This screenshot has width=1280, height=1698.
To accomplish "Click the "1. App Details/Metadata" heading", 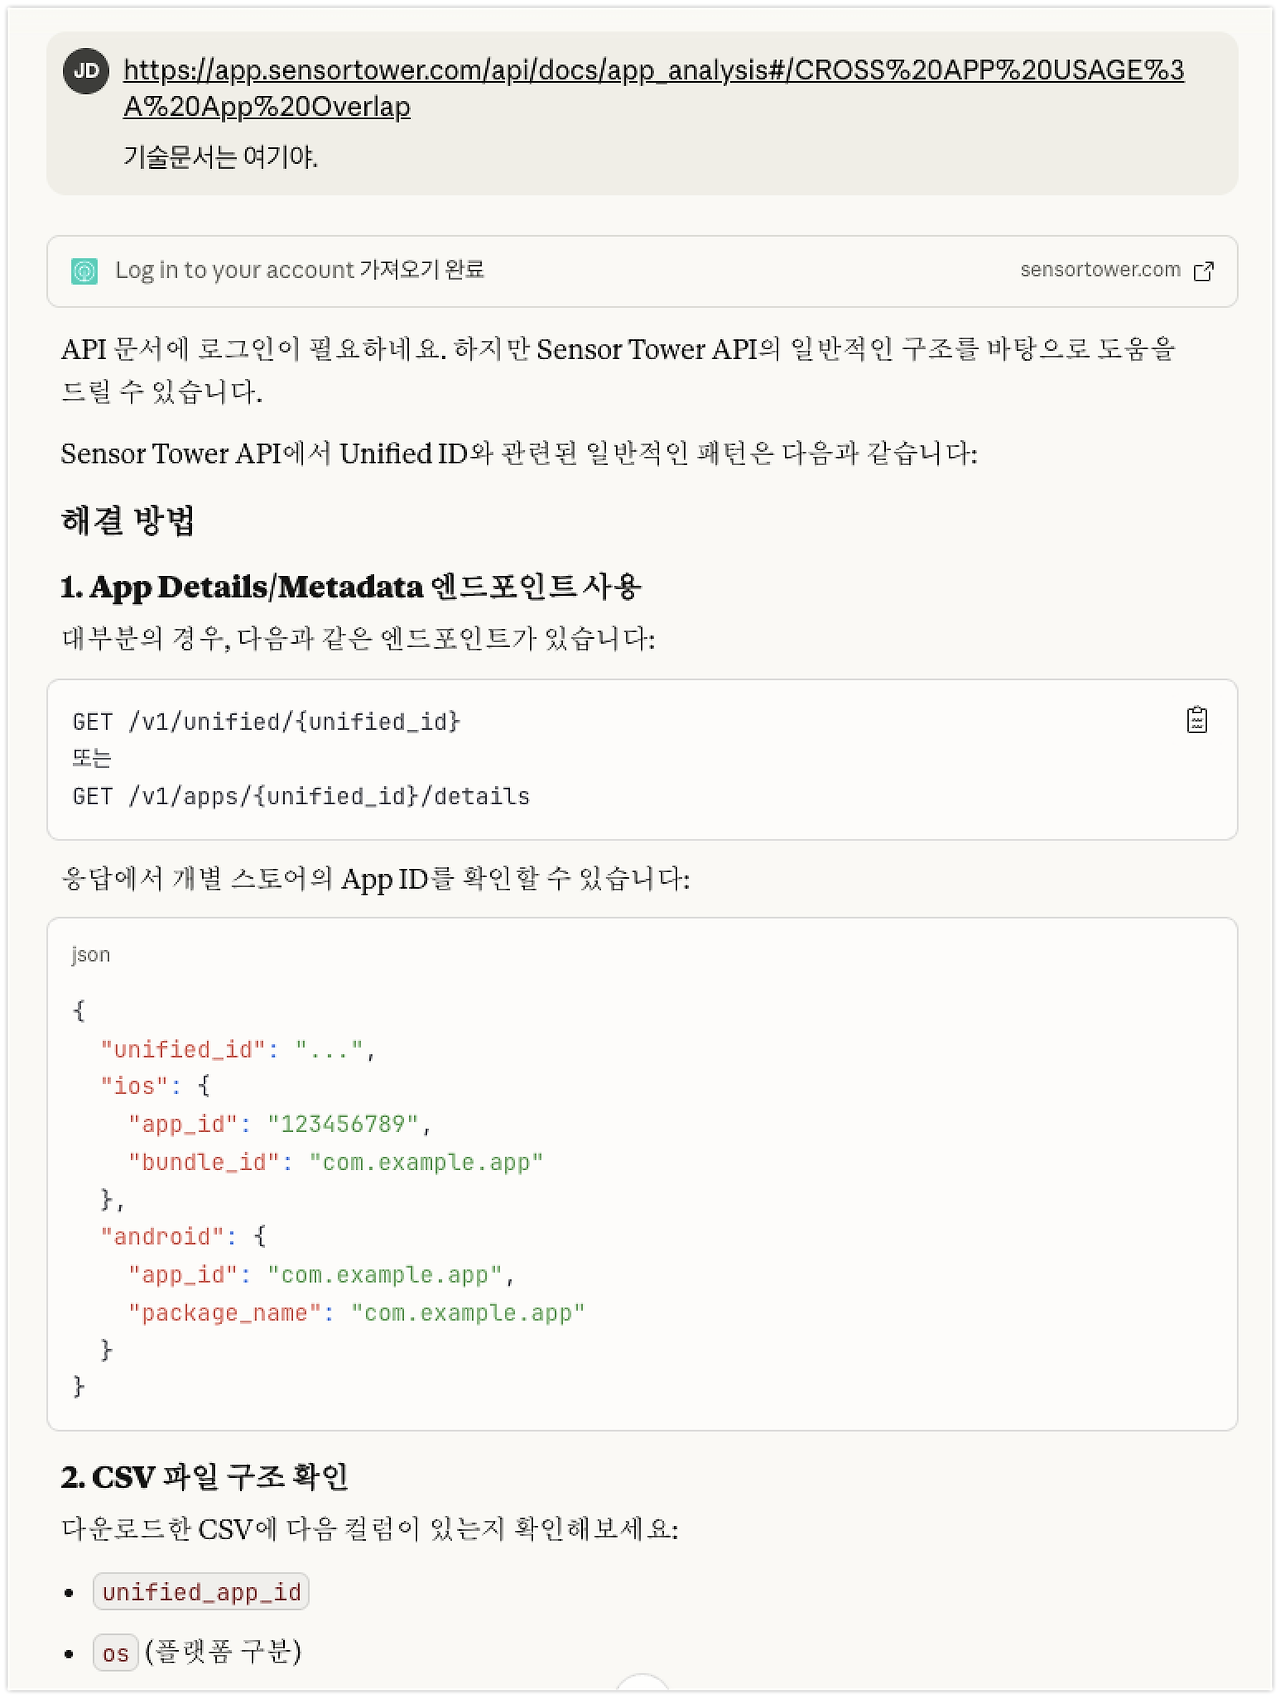I will click(x=351, y=587).
